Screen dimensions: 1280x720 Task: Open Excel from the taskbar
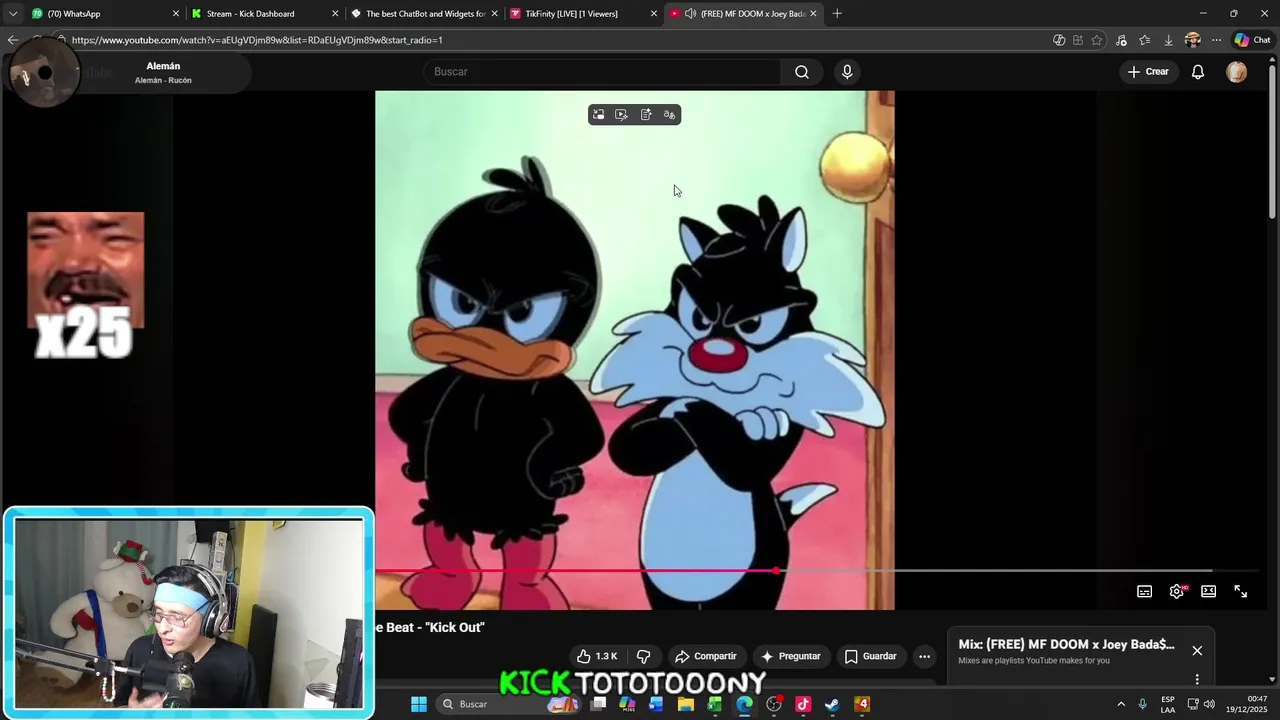[715, 704]
